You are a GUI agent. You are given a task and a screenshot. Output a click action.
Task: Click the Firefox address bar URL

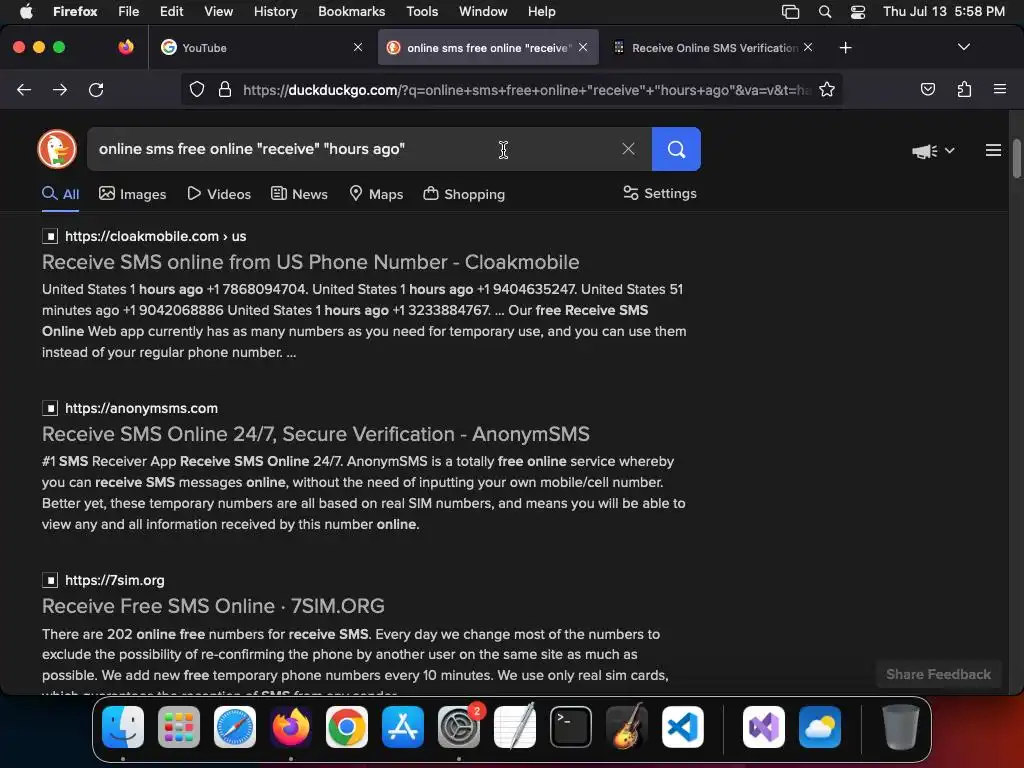(526, 90)
